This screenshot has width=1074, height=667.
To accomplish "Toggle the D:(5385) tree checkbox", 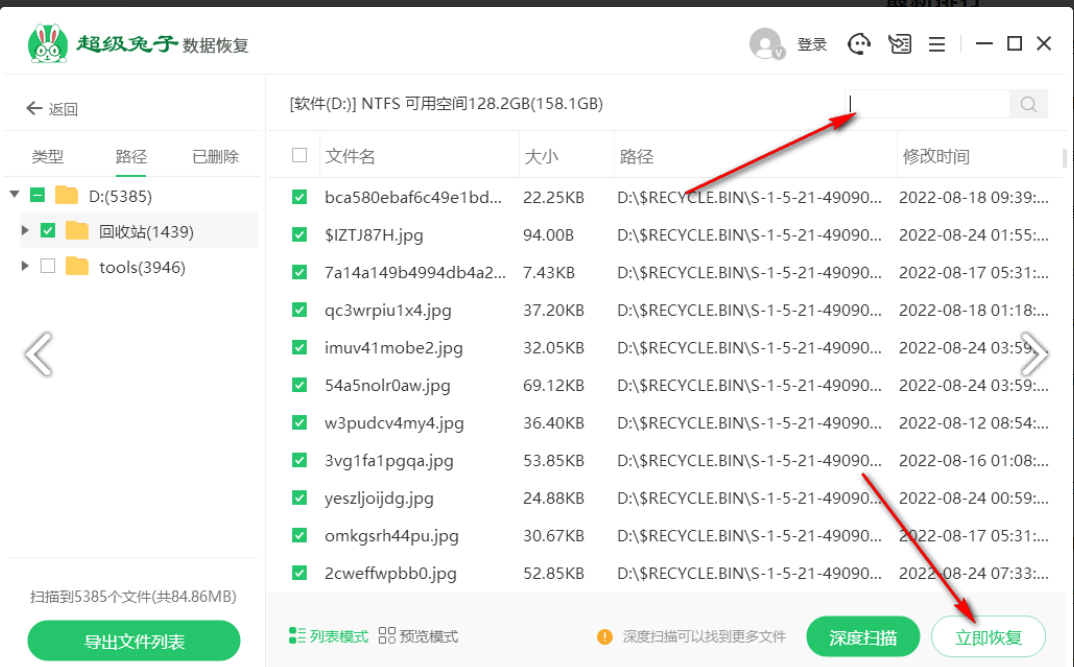I will [38, 195].
